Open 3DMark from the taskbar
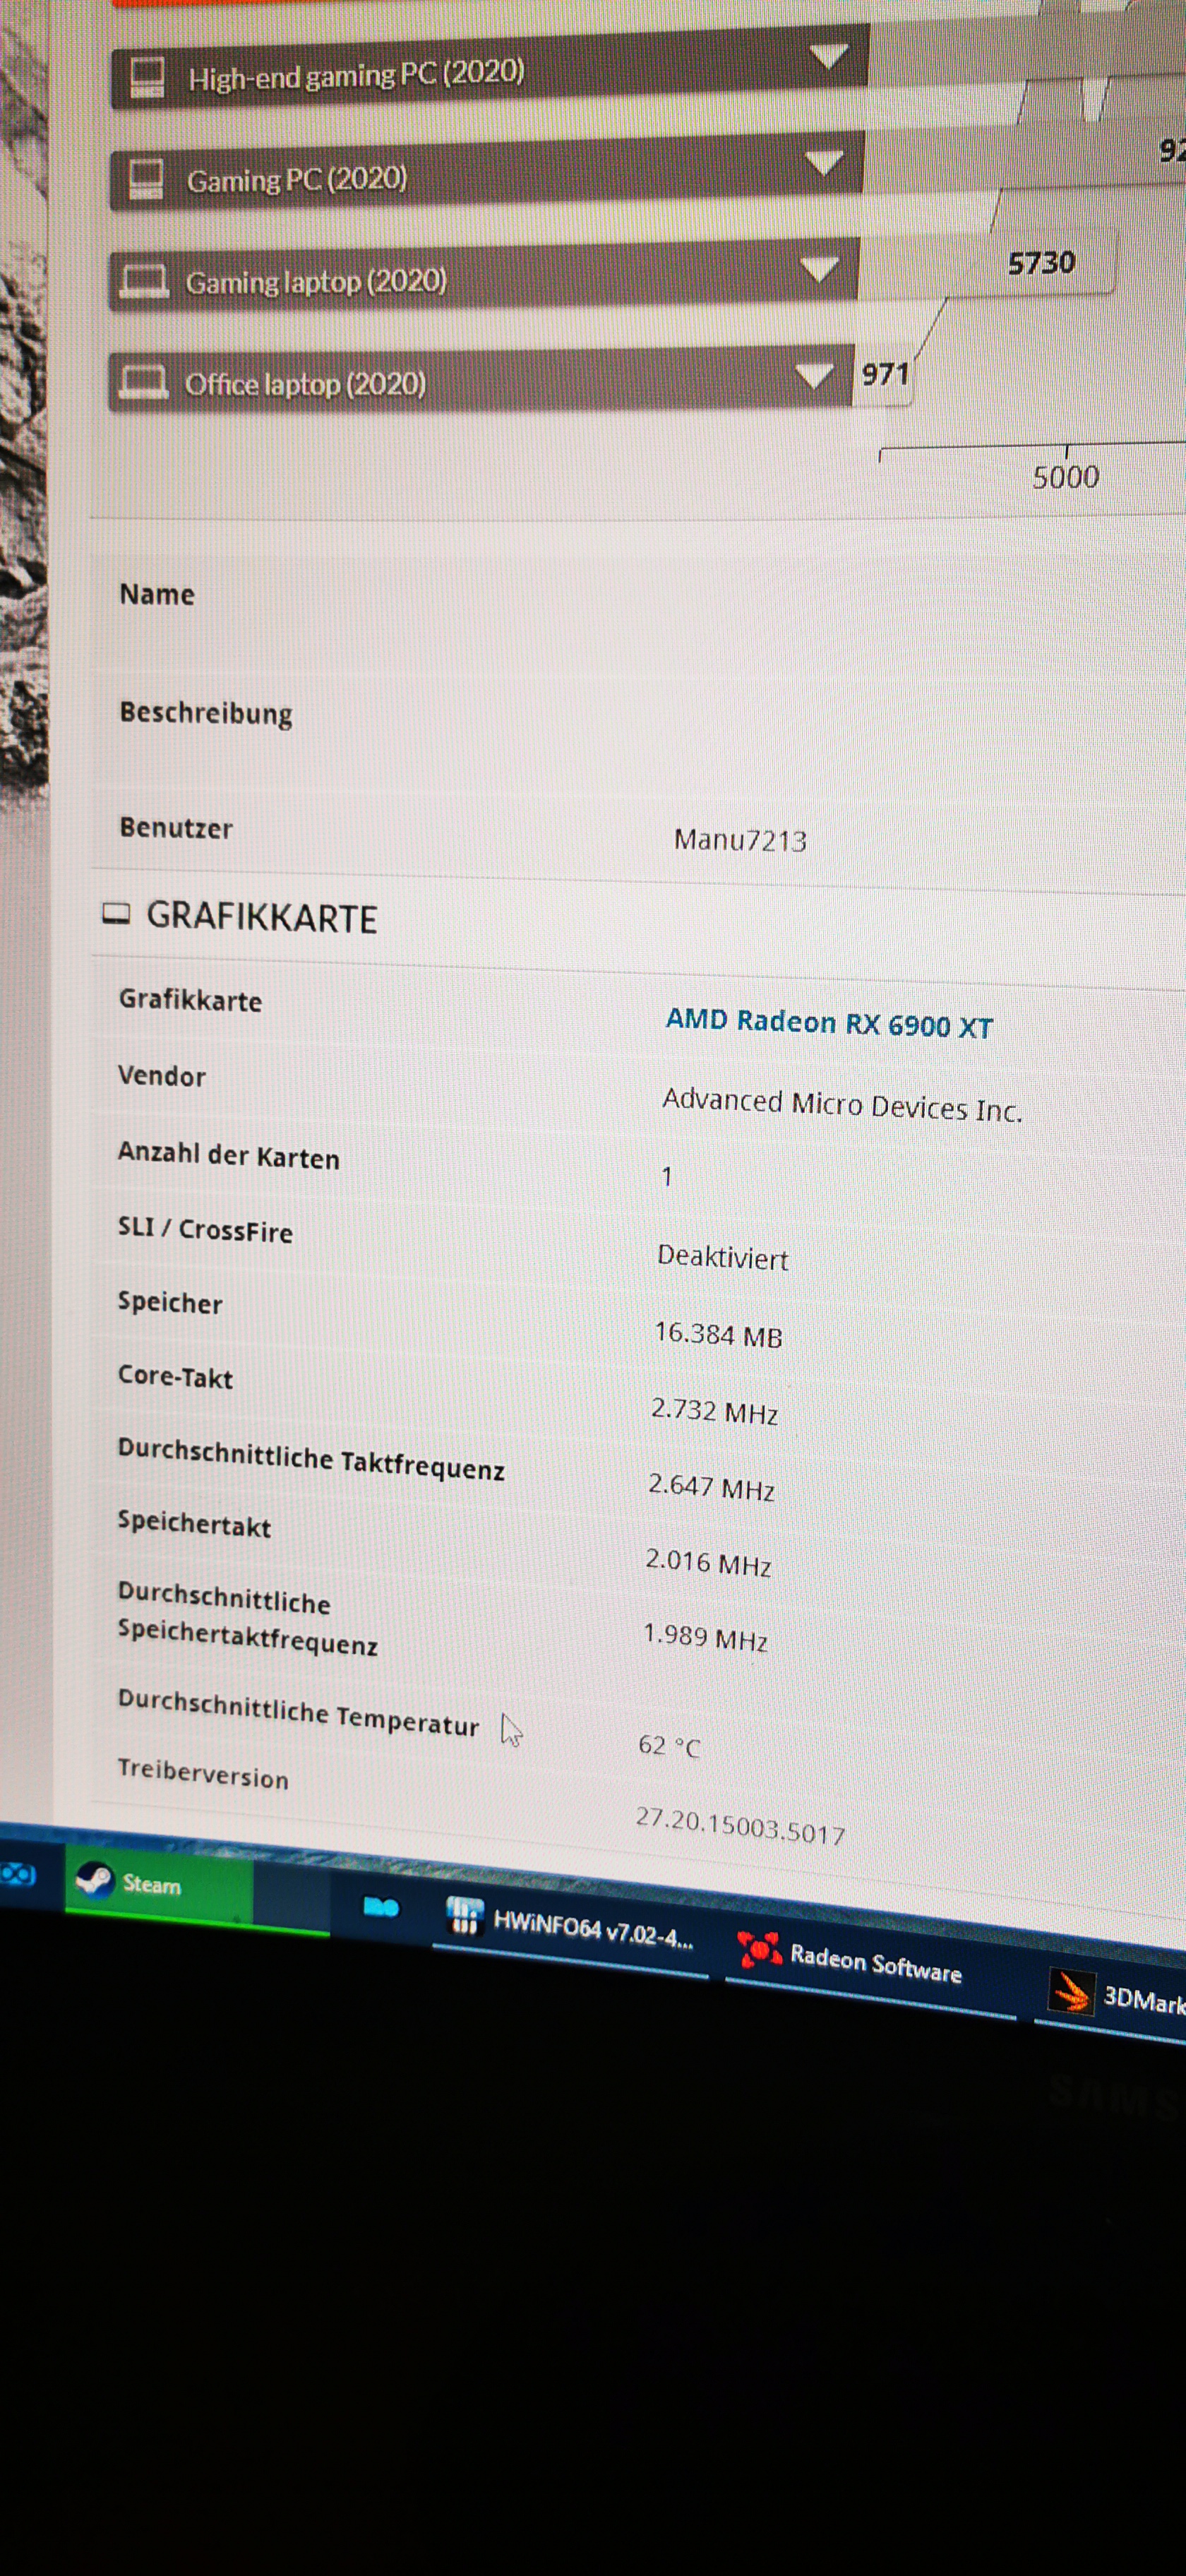This screenshot has height=2576, width=1186. pyautogui.click(x=1110, y=1996)
